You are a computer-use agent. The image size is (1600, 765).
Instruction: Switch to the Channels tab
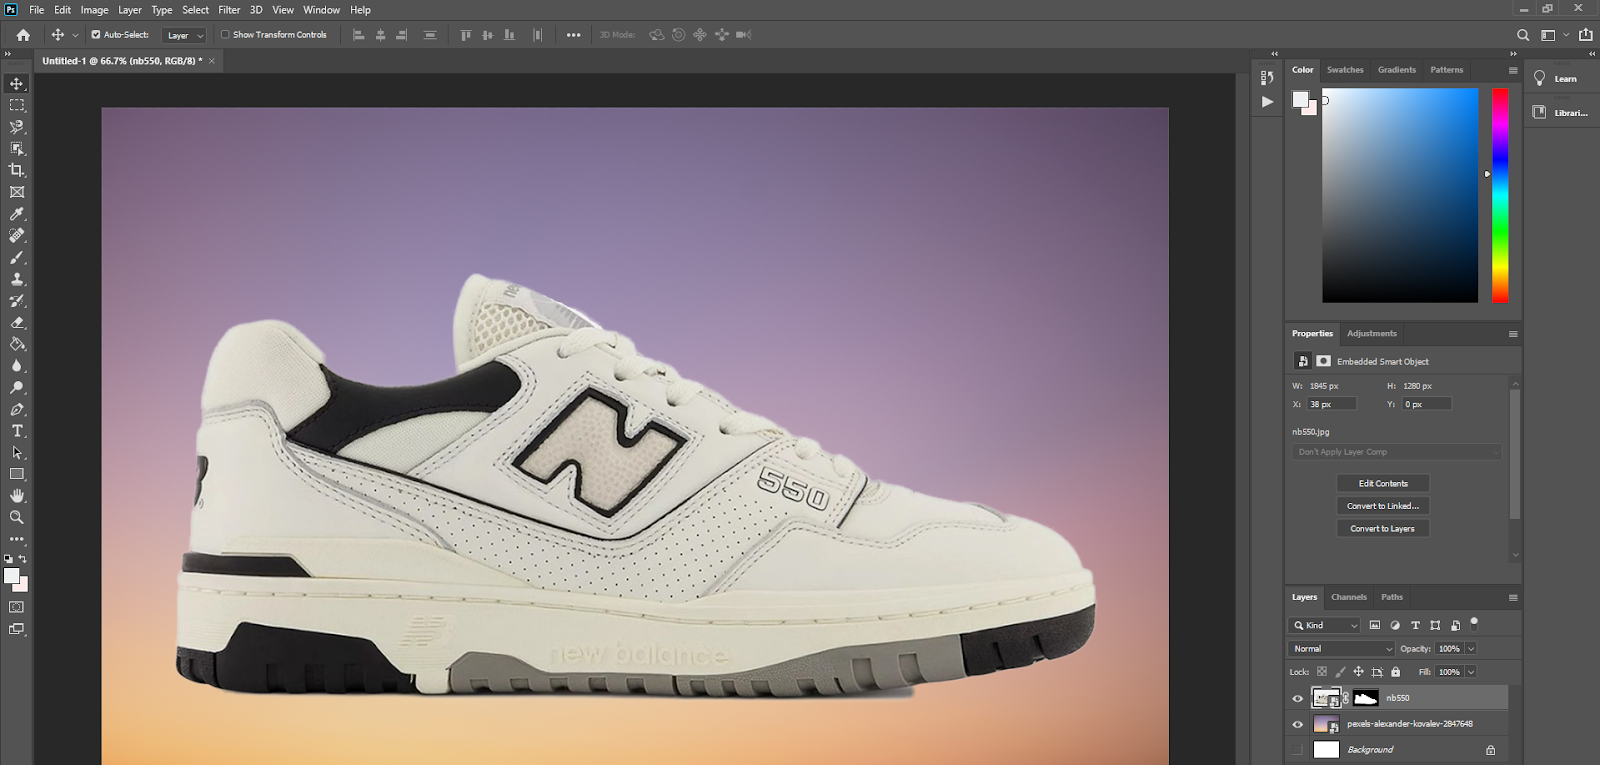click(x=1348, y=597)
